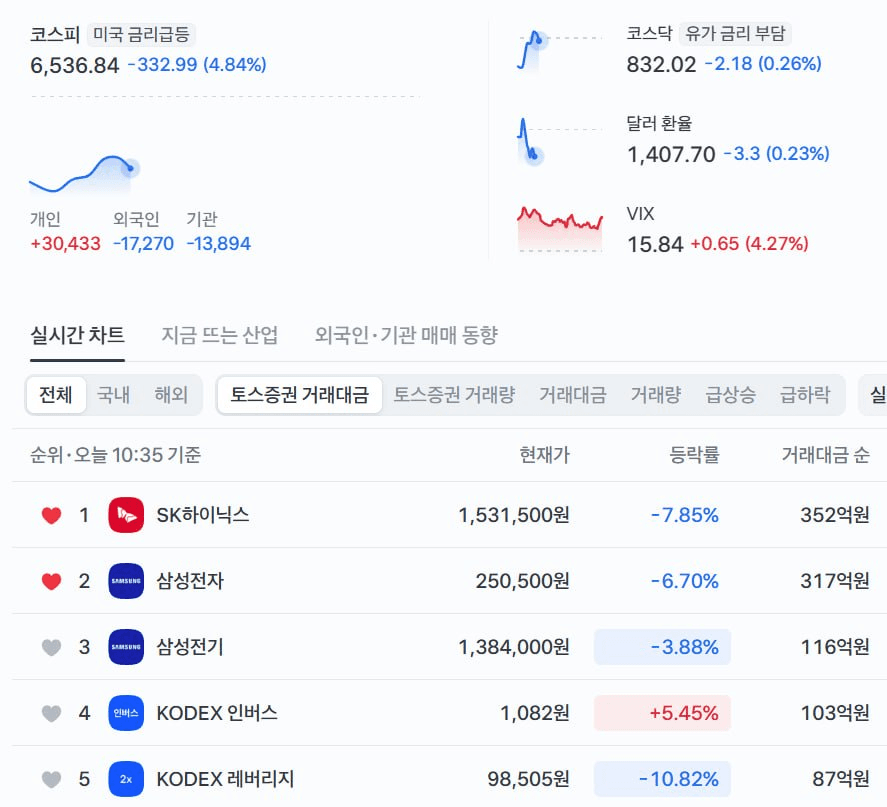The image size is (887, 807).
Task: Click the 현재가 column header
Action: pos(544,455)
